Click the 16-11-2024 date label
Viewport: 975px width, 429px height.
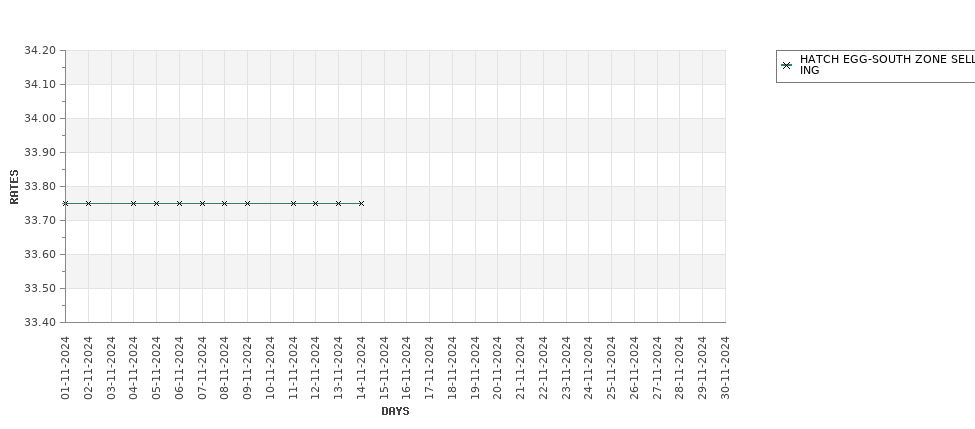coord(406,367)
